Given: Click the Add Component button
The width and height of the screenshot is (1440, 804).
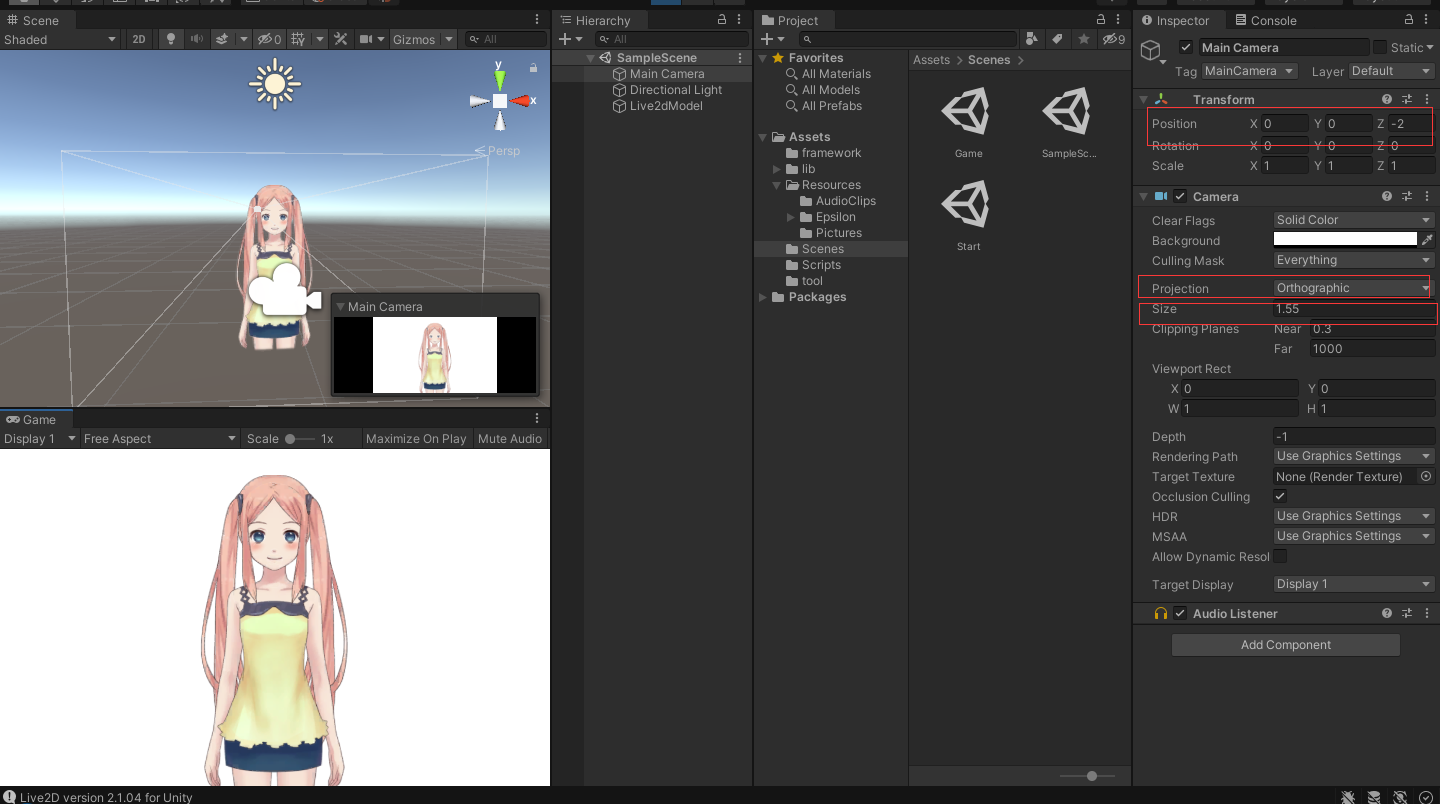Looking at the screenshot, I should click(x=1285, y=645).
